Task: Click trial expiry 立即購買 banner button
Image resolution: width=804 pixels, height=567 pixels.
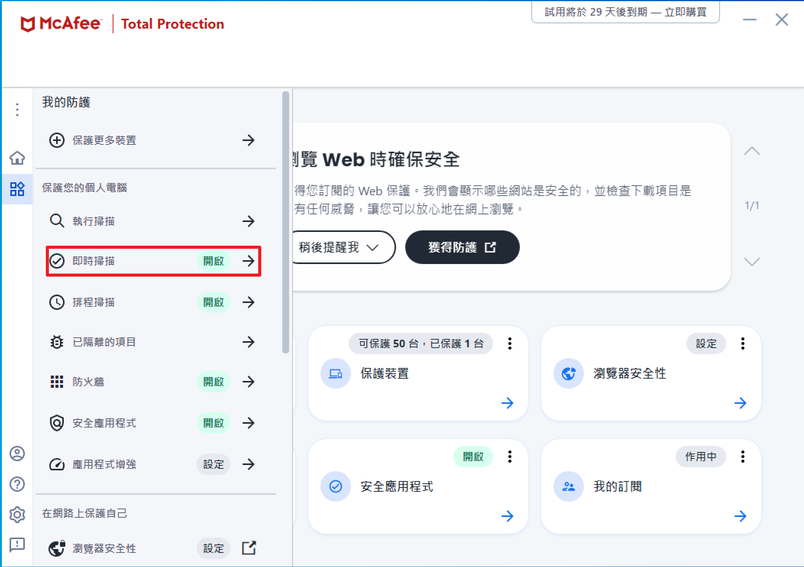Action: (x=625, y=12)
